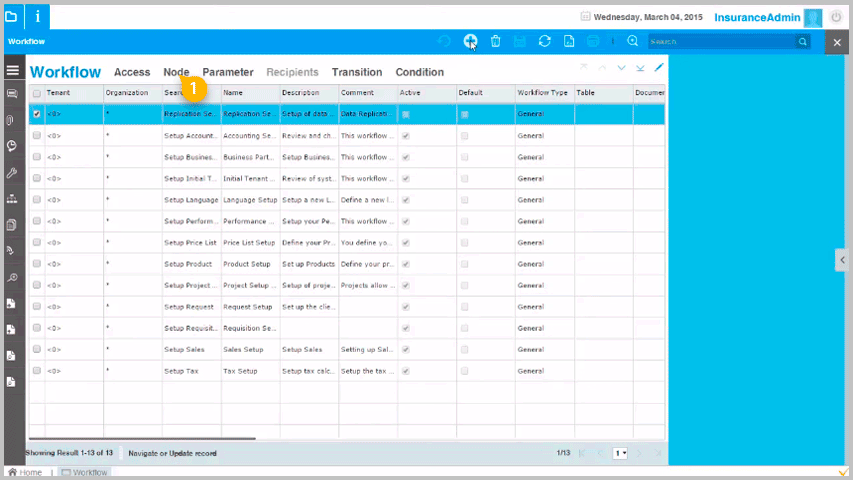This screenshot has height=480, width=853.
Task: Click the clock history icon in sidebar
Action: tap(11, 146)
